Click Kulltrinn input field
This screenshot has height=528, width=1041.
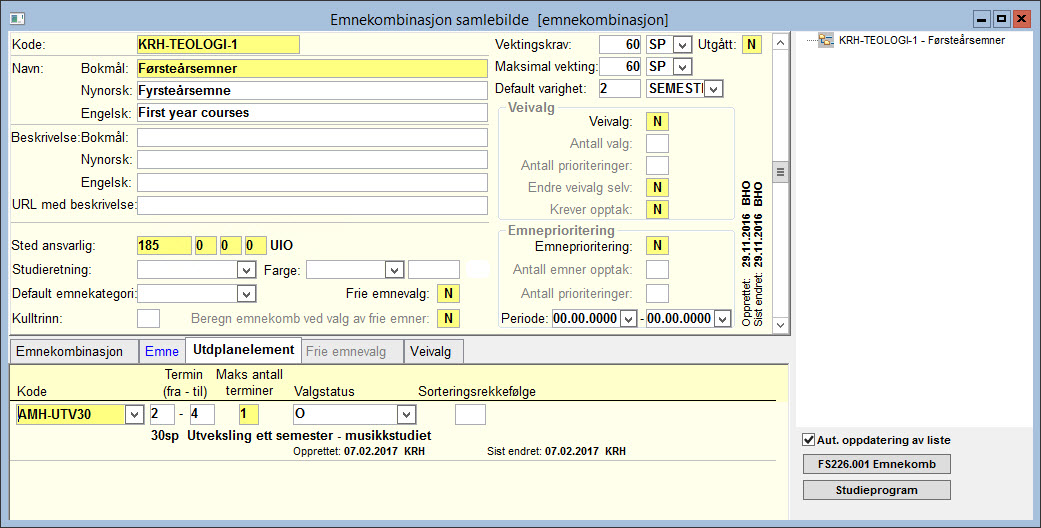coord(148,318)
